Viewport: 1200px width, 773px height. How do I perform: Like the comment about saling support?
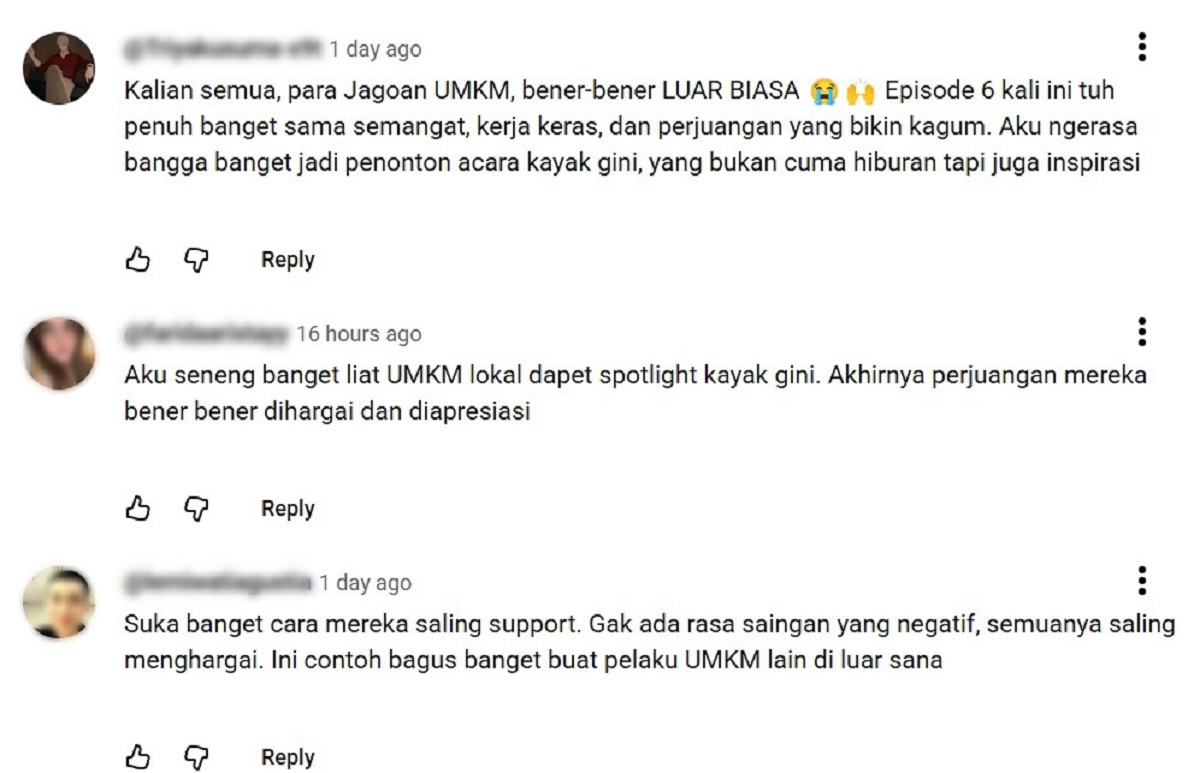[x=137, y=757]
